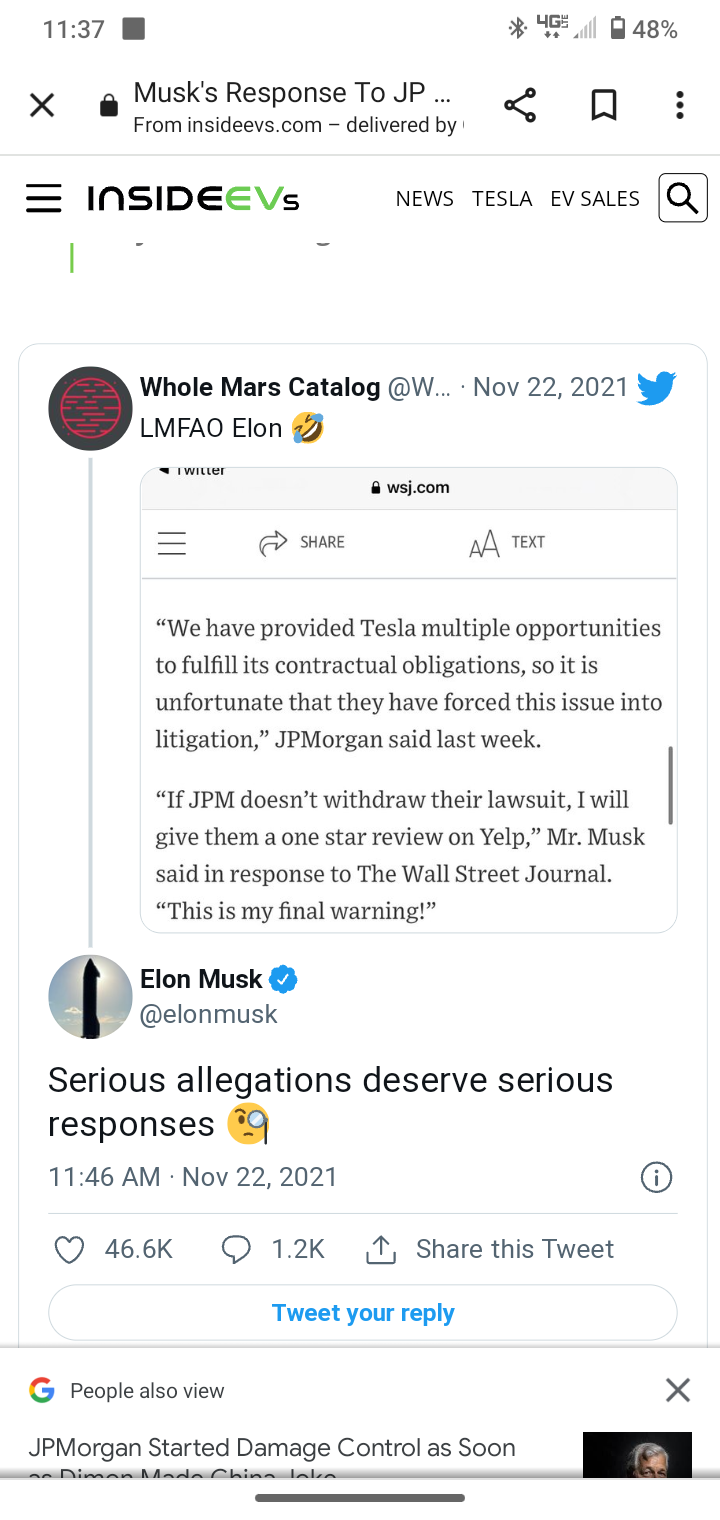Tap the info icon on the tweet
This screenshot has height=1520, width=720.
pyautogui.click(x=656, y=1177)
